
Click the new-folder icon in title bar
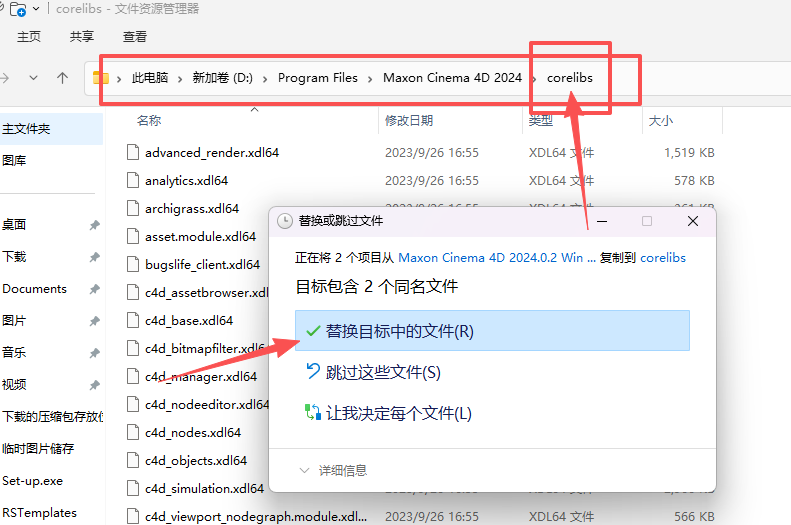tap(18, 9)
